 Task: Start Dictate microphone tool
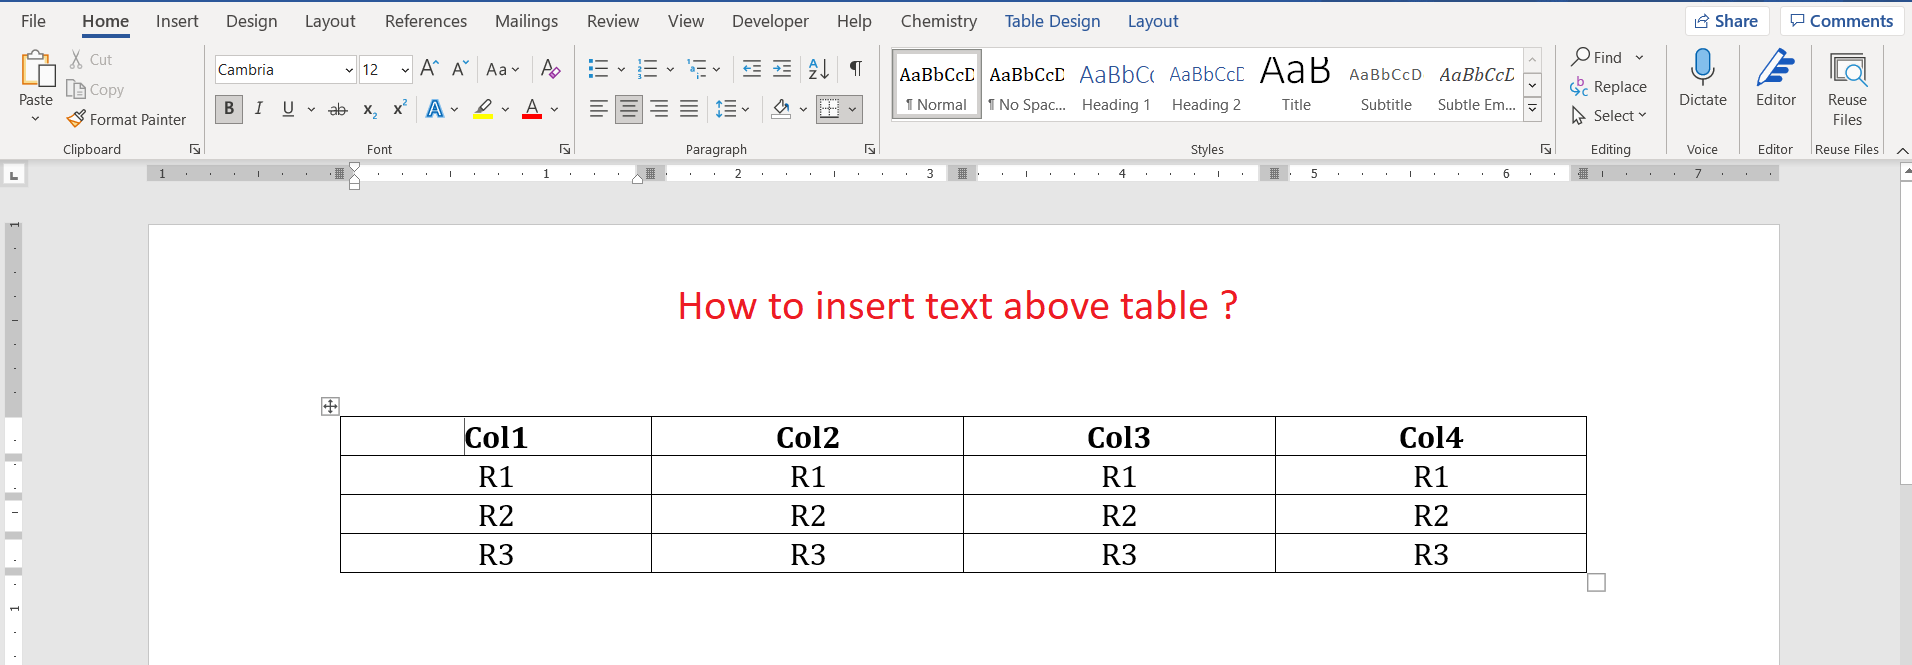pyautogui.click(x=1702, y=78)
